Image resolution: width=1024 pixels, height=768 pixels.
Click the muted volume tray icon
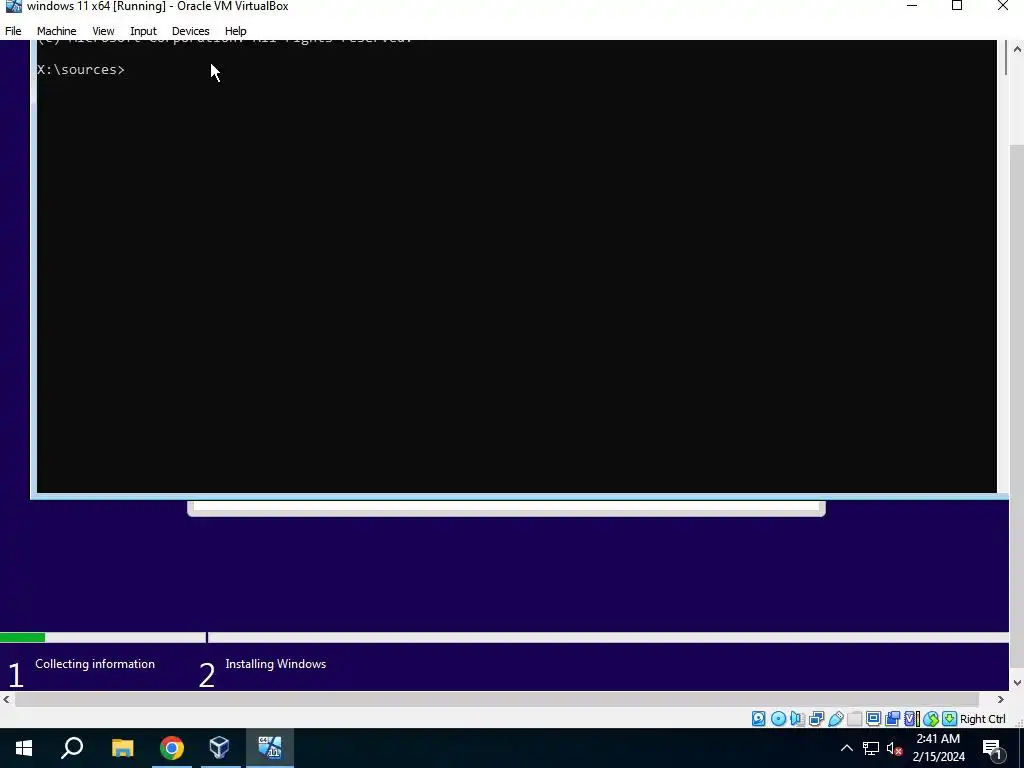pos(894,748)
